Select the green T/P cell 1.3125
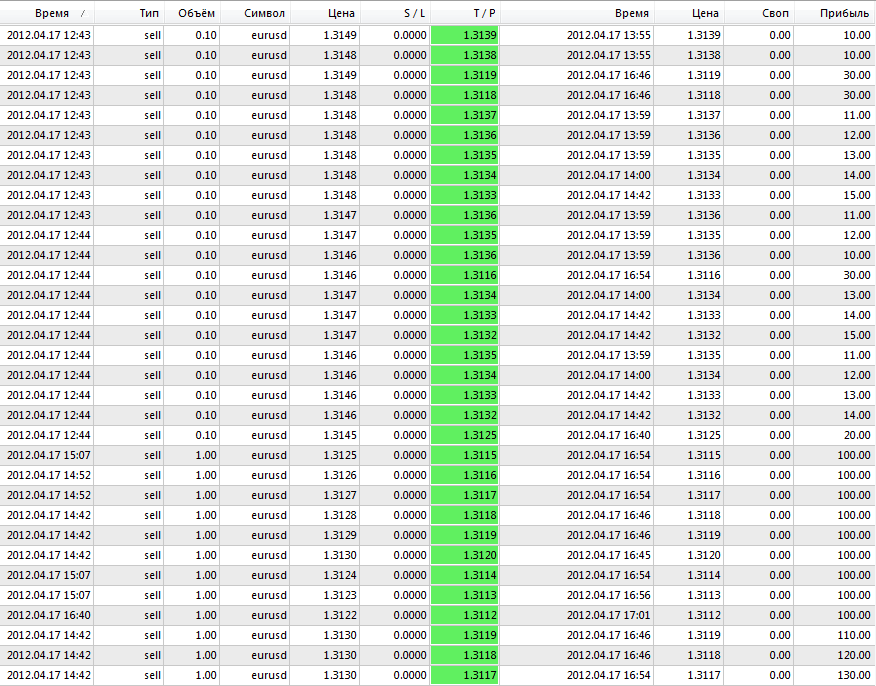876x686 pixels. 464,435
